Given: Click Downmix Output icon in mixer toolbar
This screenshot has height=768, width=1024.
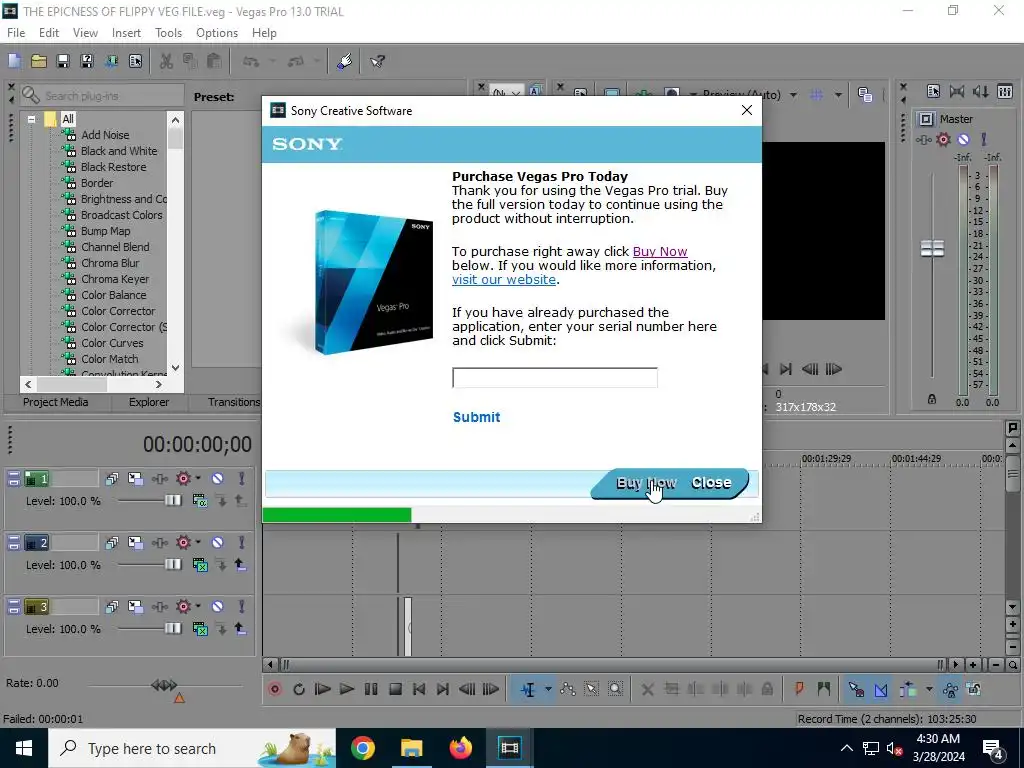Looking at the screenshot, I should pos(957,91).
